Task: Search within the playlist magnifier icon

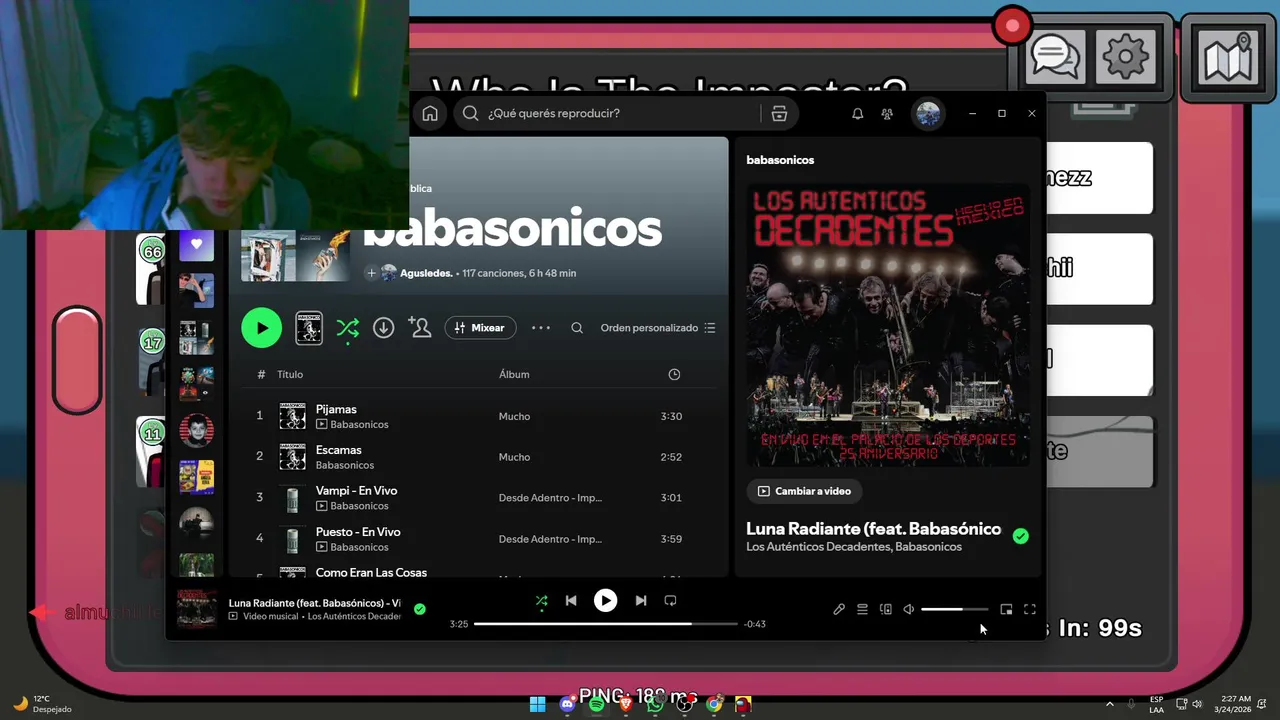Action: [577, 328]
